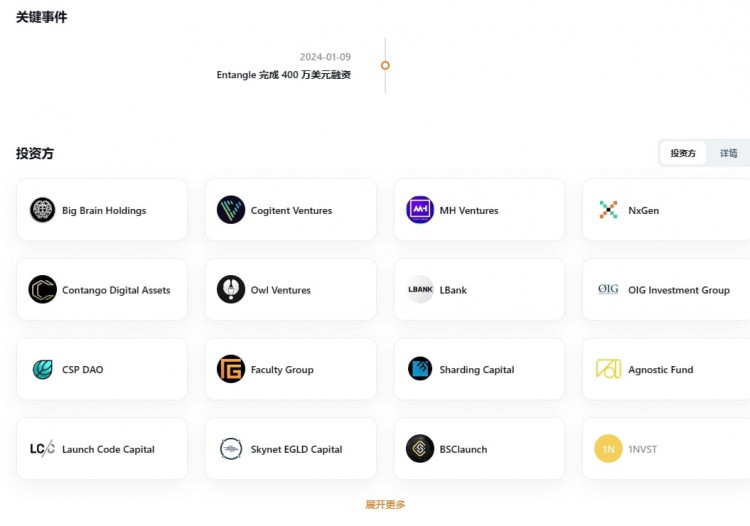Click the Contango Digital Assets logo
Viewport: 750px width, 526px height.
click(43, 289)
